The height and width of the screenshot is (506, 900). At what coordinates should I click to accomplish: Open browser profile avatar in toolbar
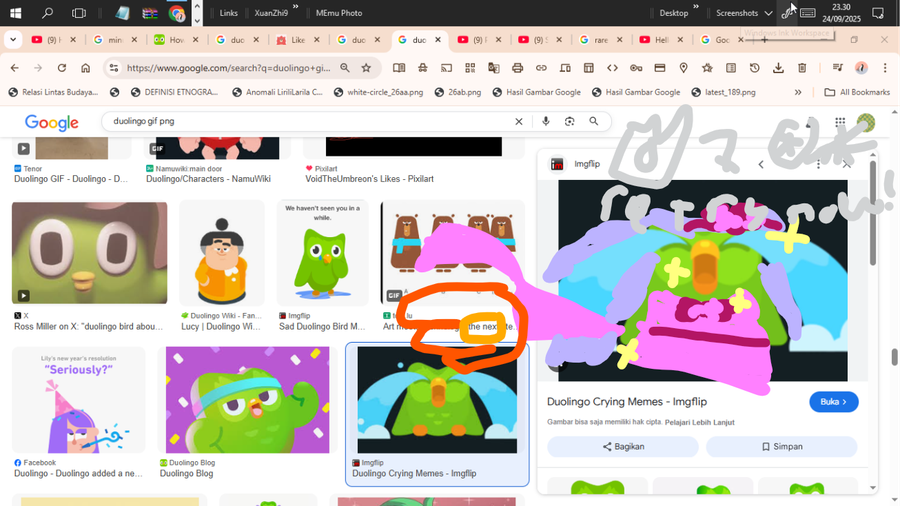[x=861, y=68]
